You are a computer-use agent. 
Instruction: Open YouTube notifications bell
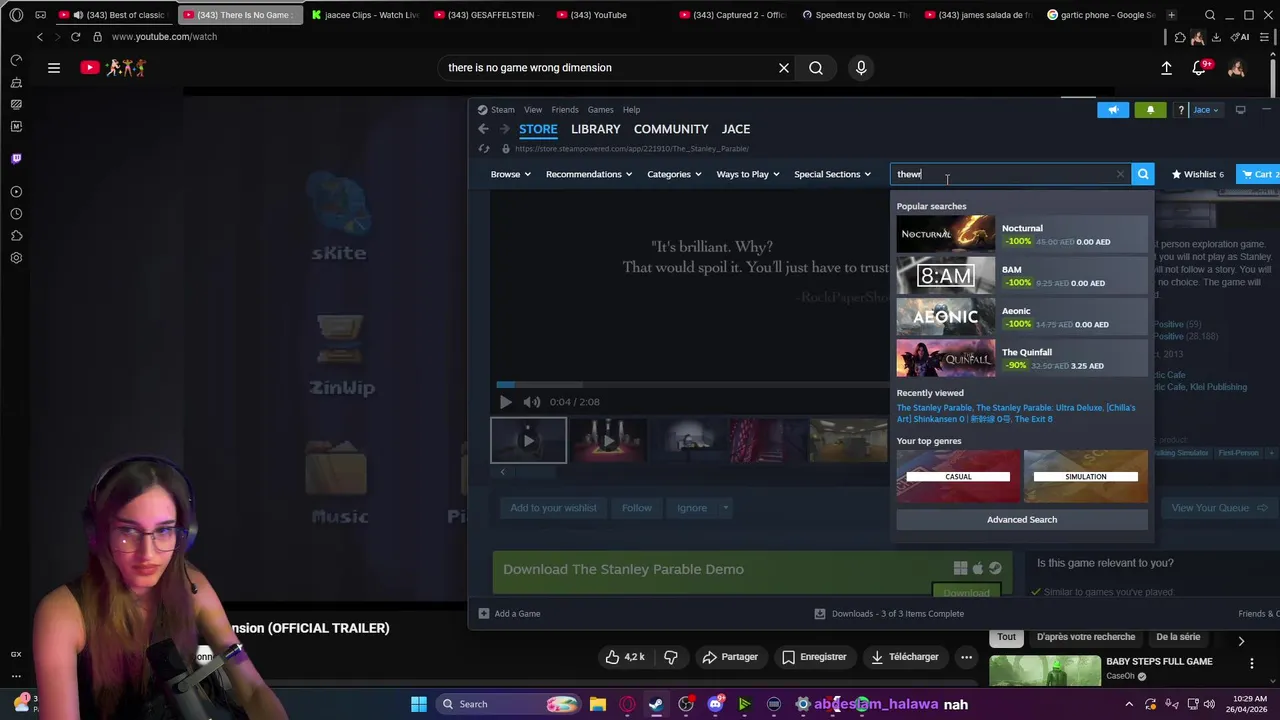click(x=1199, y=68)
